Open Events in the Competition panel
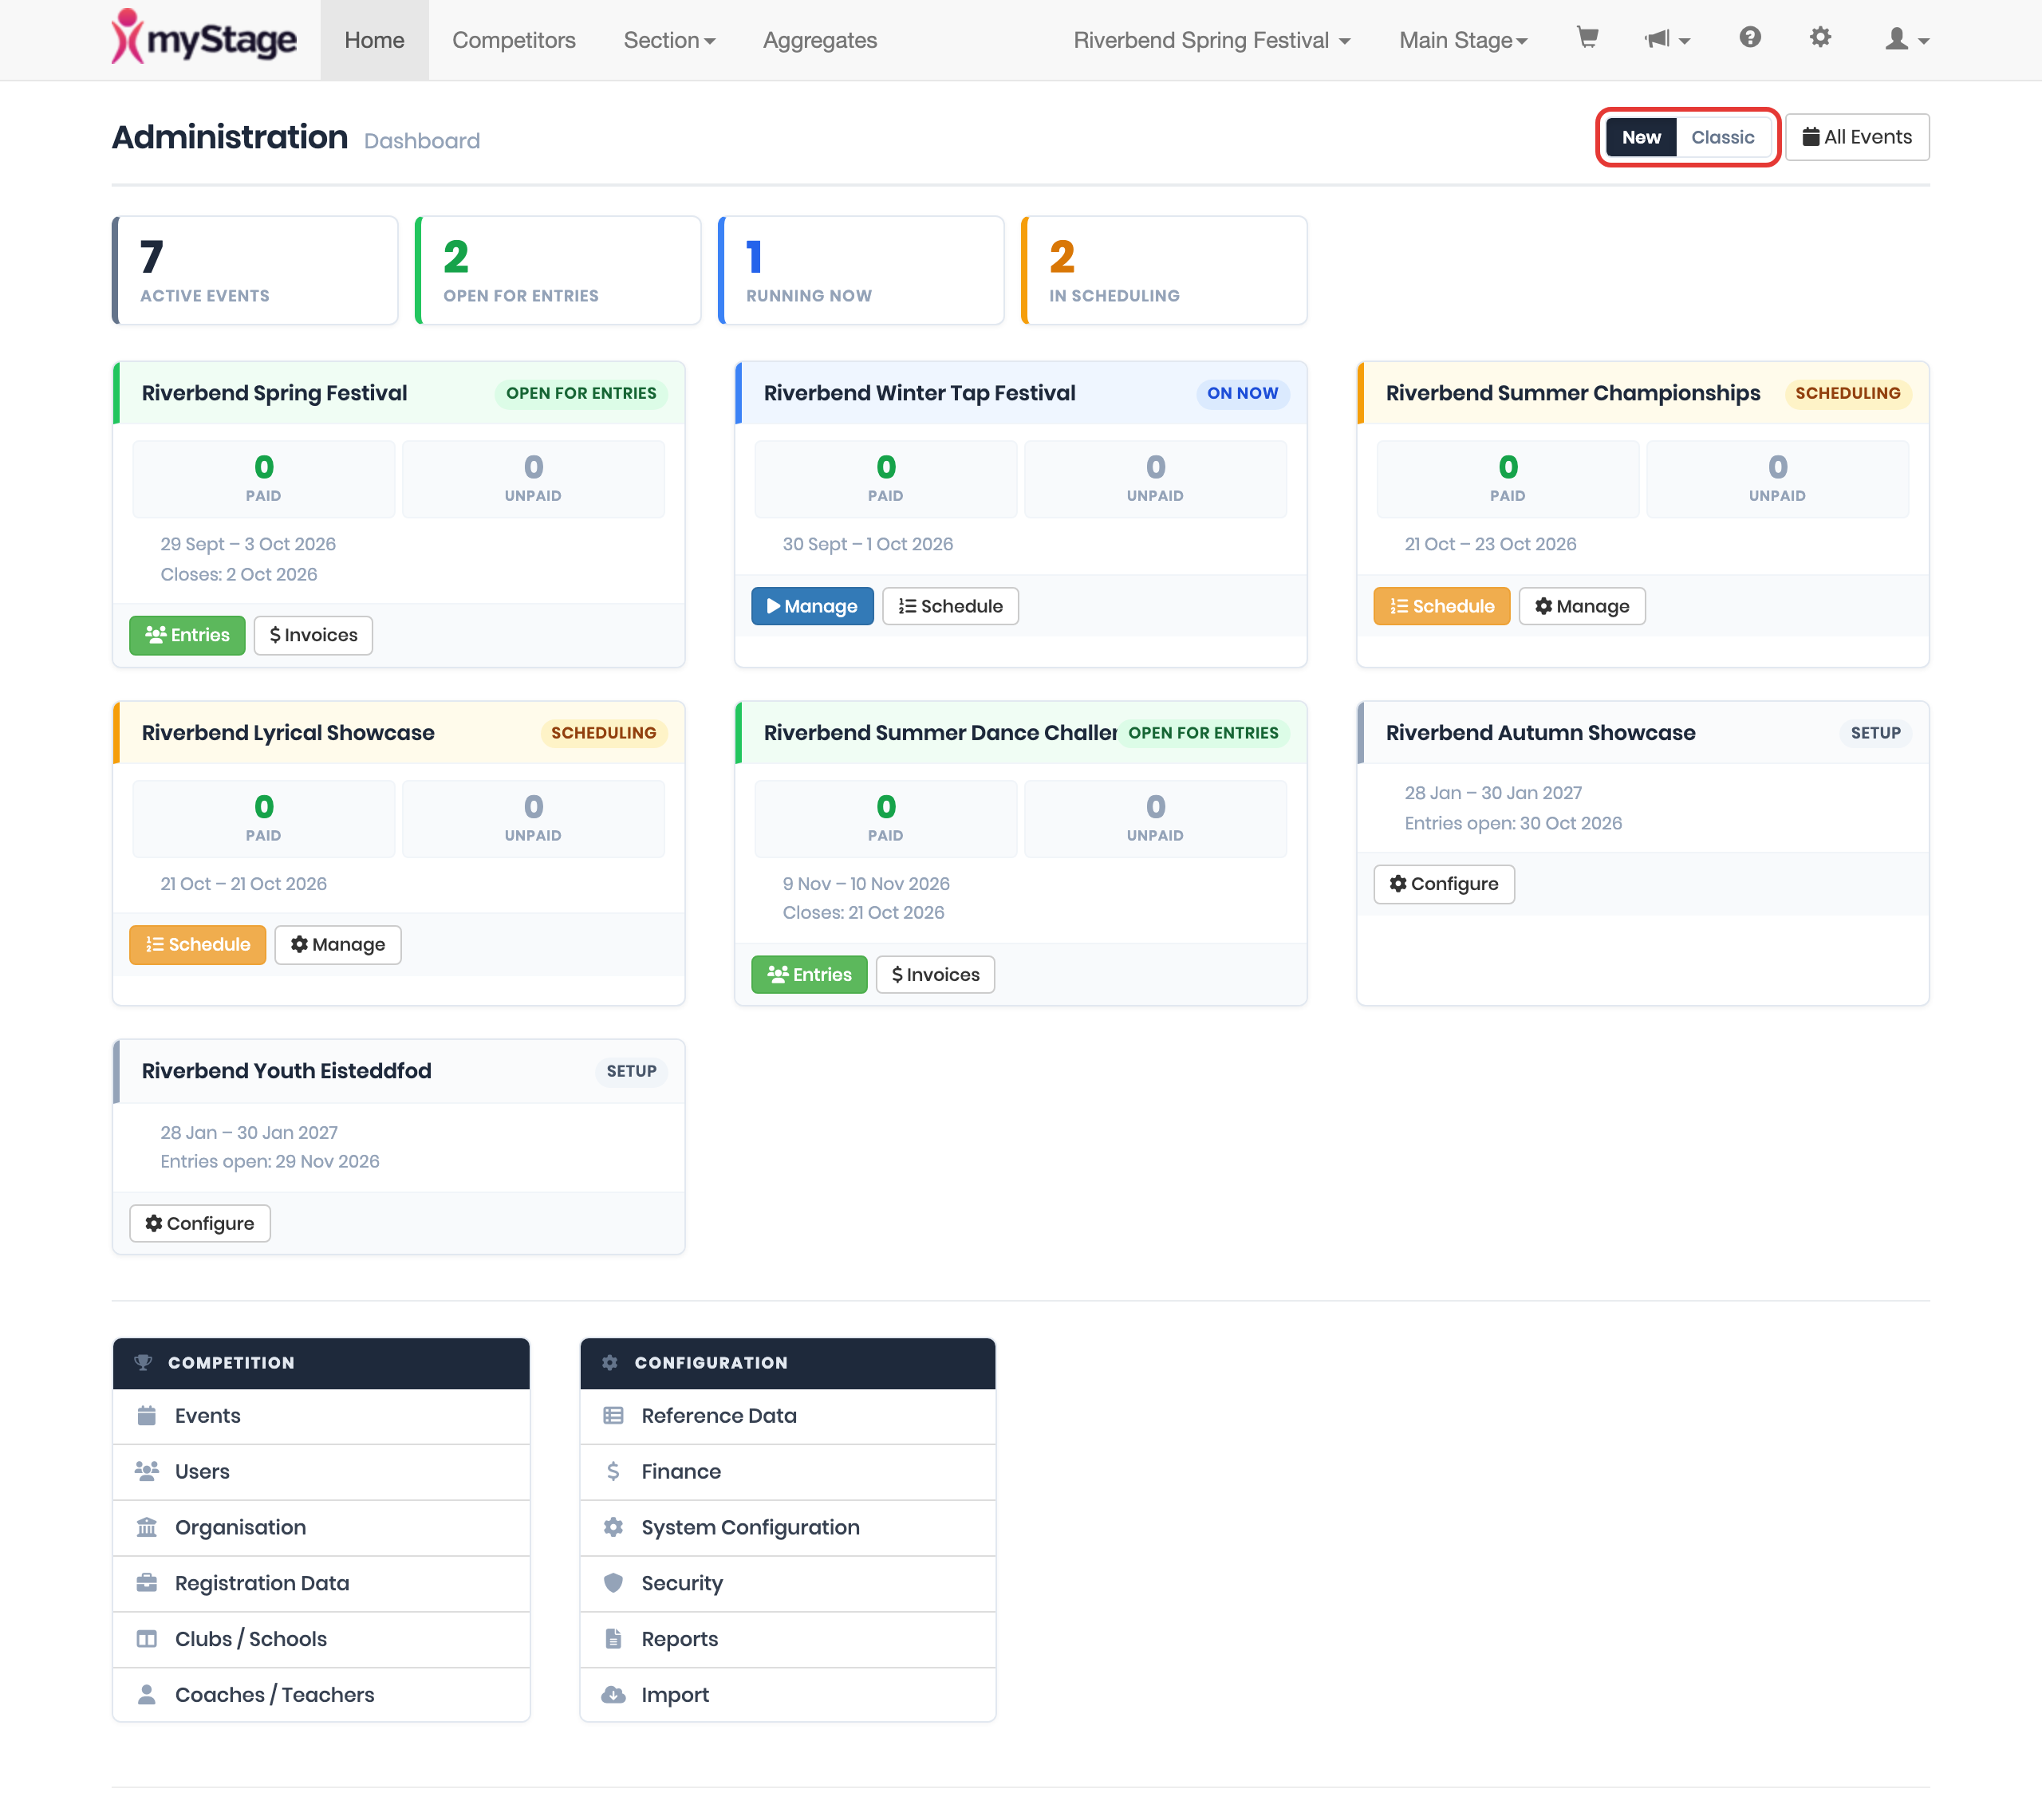Viewport: 2042px width, 1820px height. (321, 1416)
